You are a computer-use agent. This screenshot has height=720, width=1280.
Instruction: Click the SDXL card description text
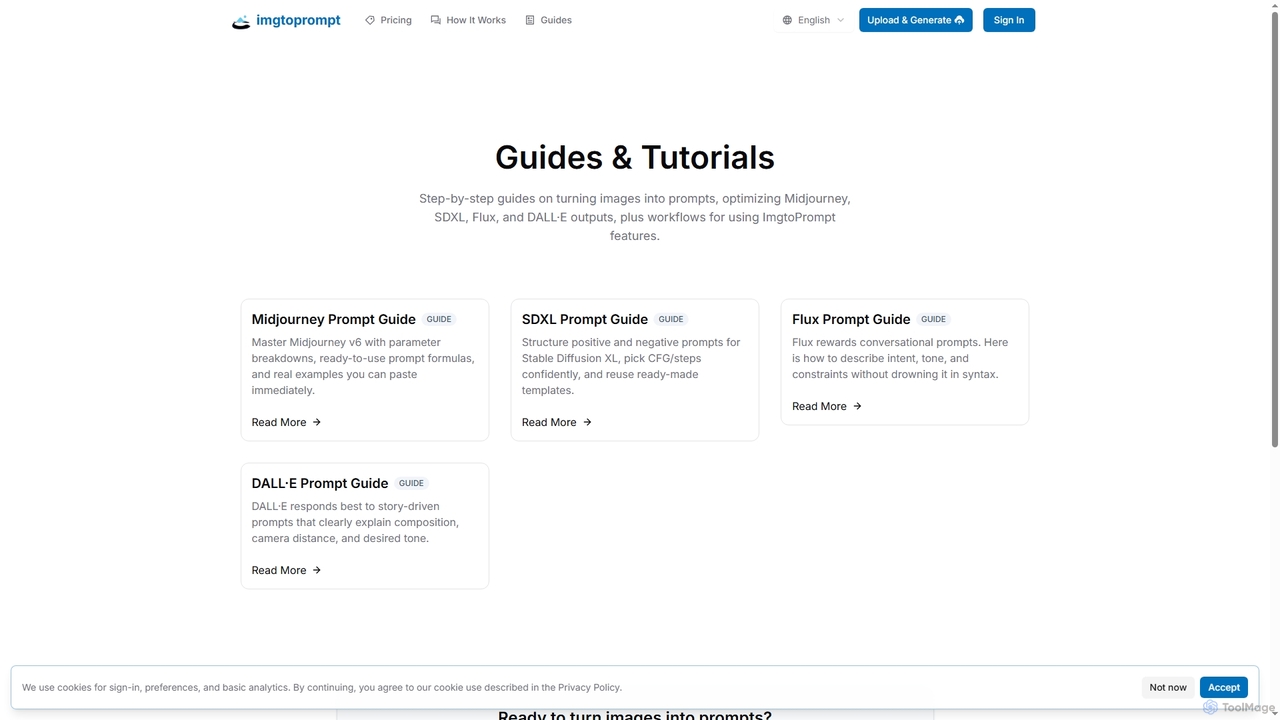coord(632,366)
